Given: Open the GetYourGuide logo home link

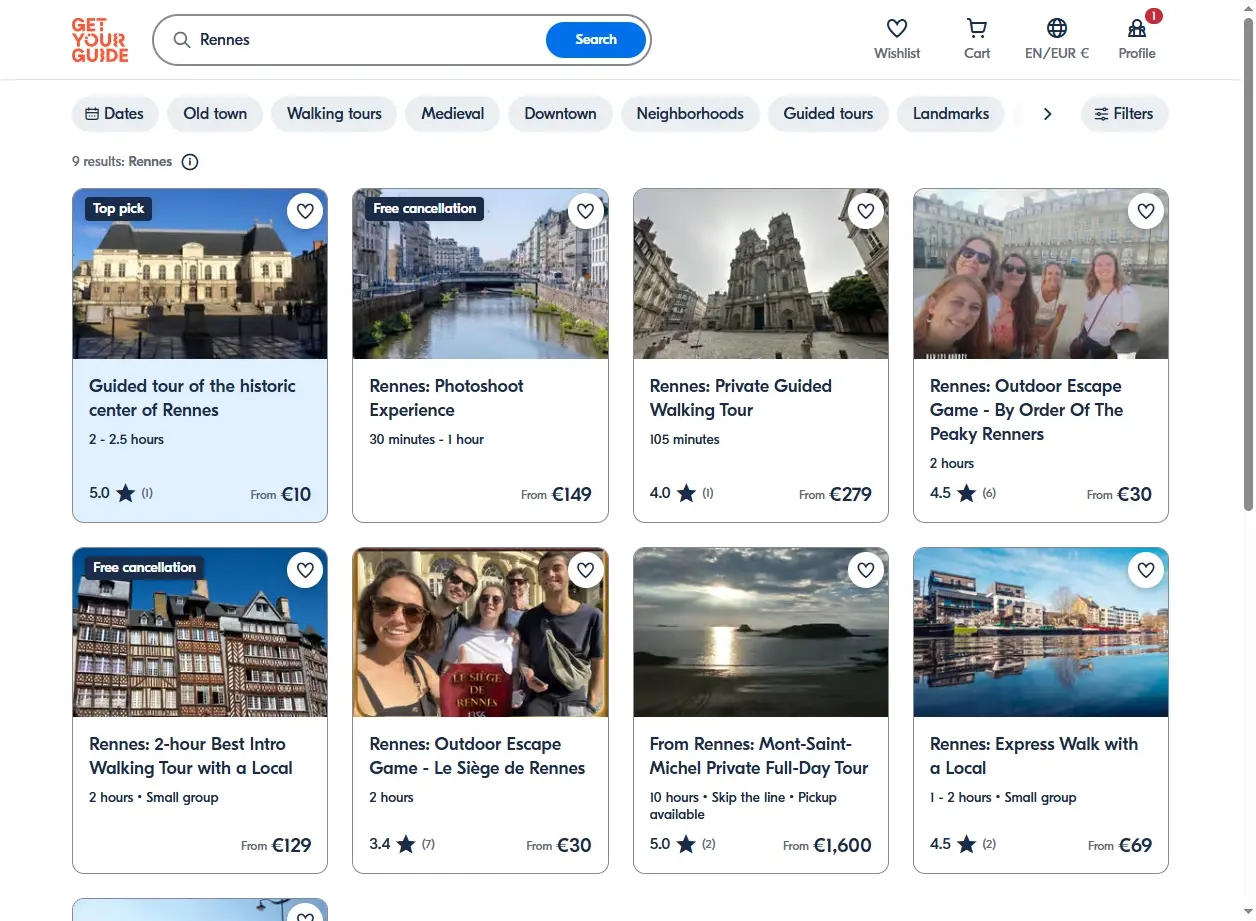Looking at the screenshot, I should coord(99,40).
